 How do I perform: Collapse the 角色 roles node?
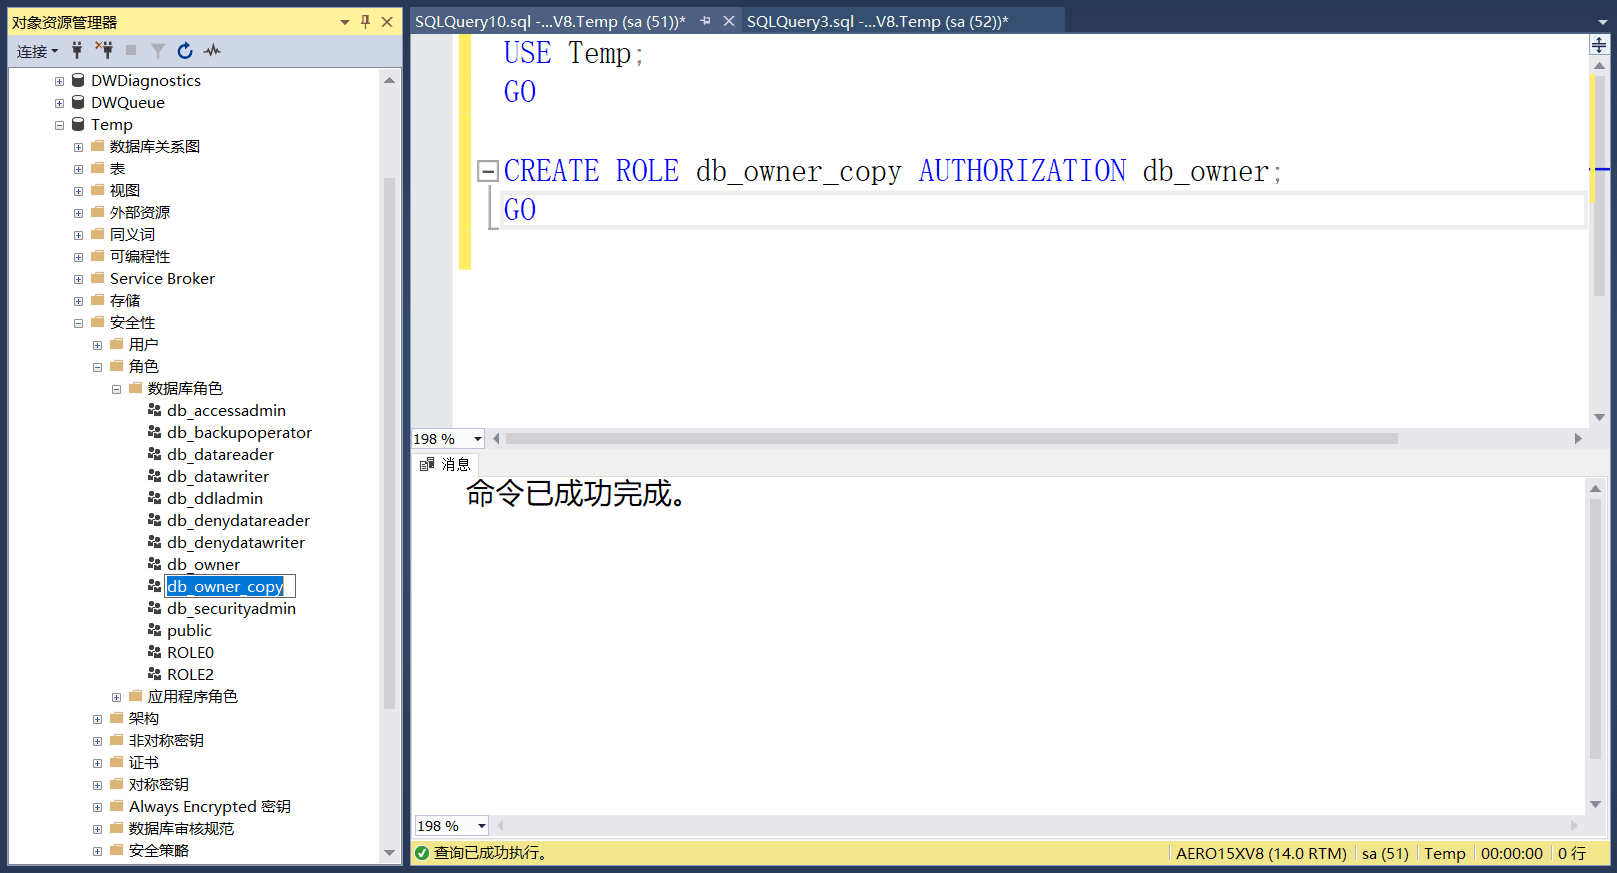click(x=97, y=367)
